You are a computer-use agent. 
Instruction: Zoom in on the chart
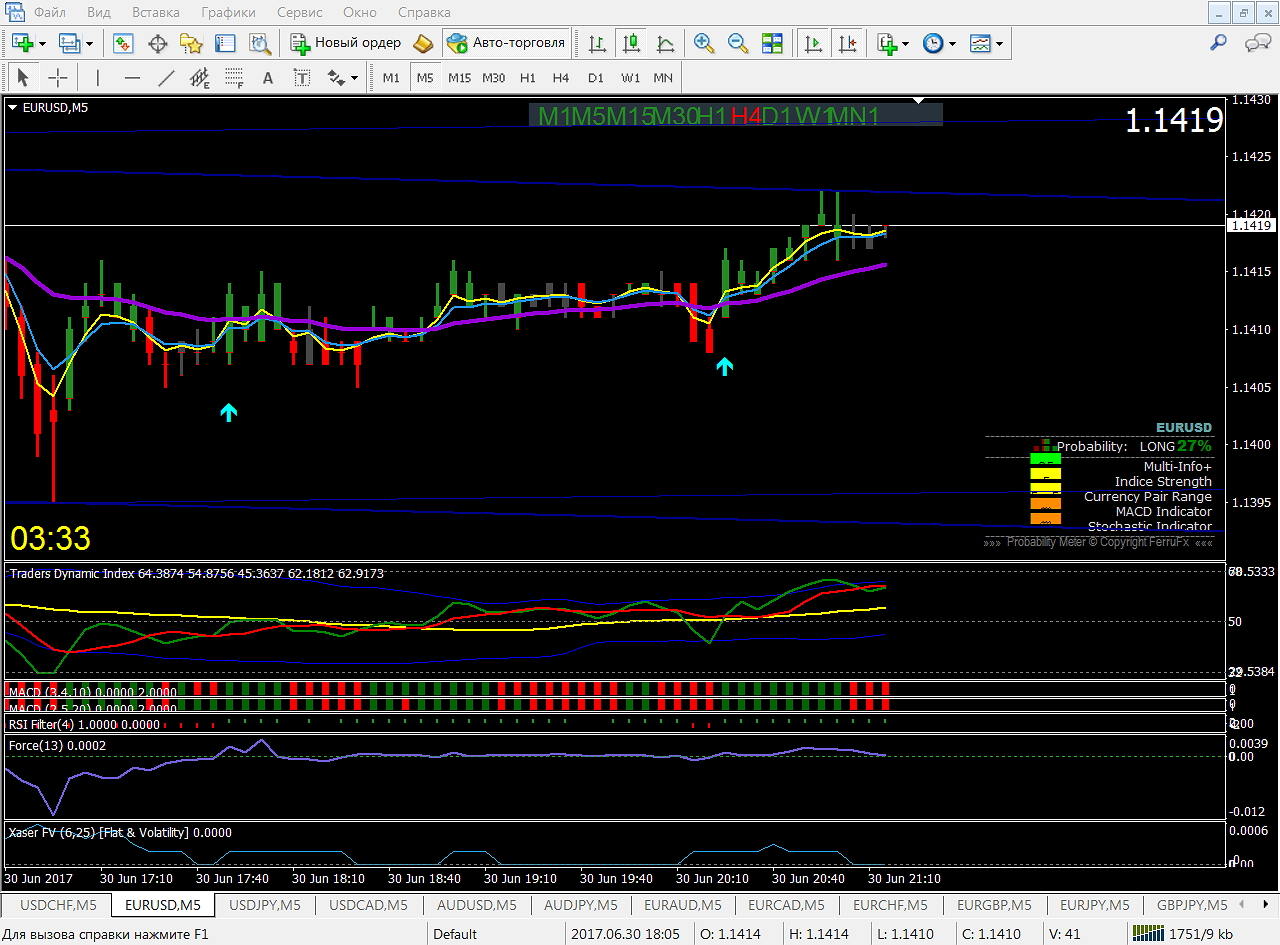tap(704, 43)
